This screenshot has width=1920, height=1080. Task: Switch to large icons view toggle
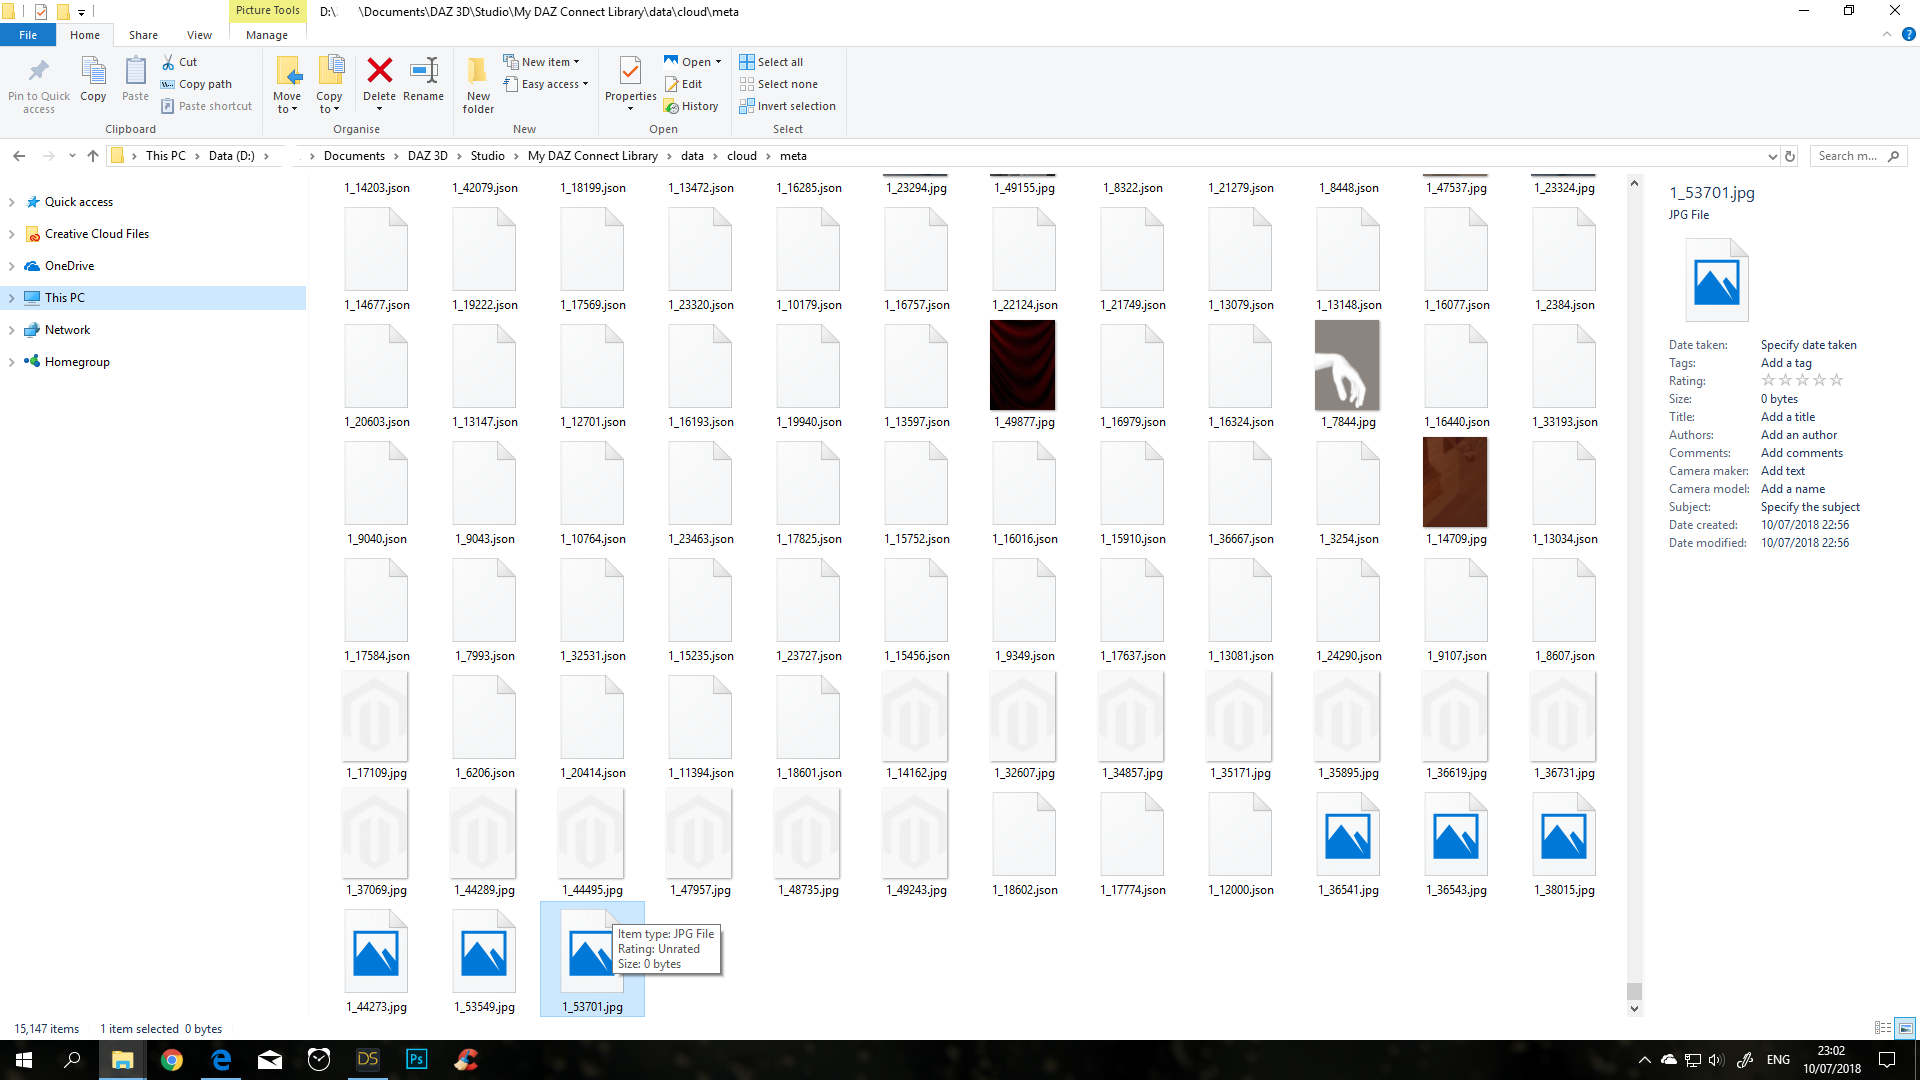[x=1905, y=1028]
